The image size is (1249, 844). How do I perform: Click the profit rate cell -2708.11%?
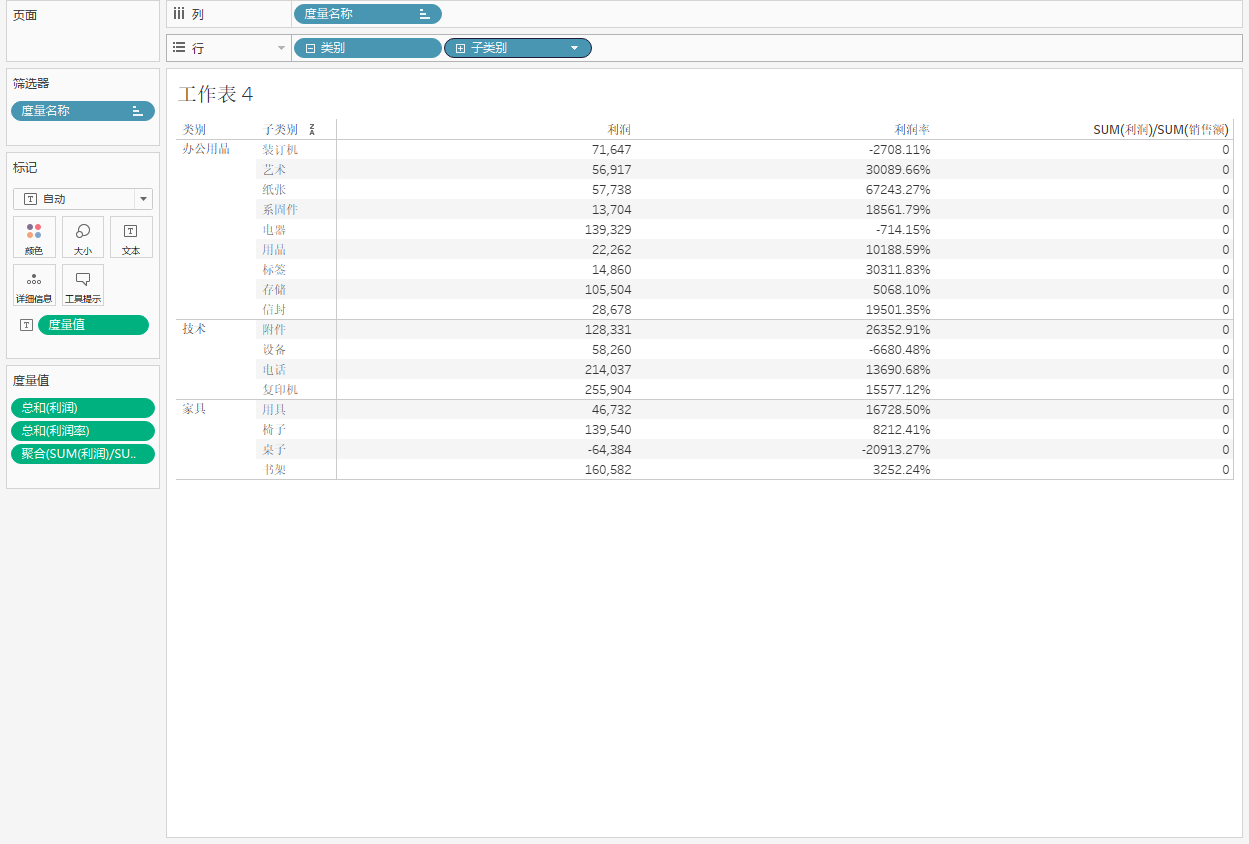[900, 150]
